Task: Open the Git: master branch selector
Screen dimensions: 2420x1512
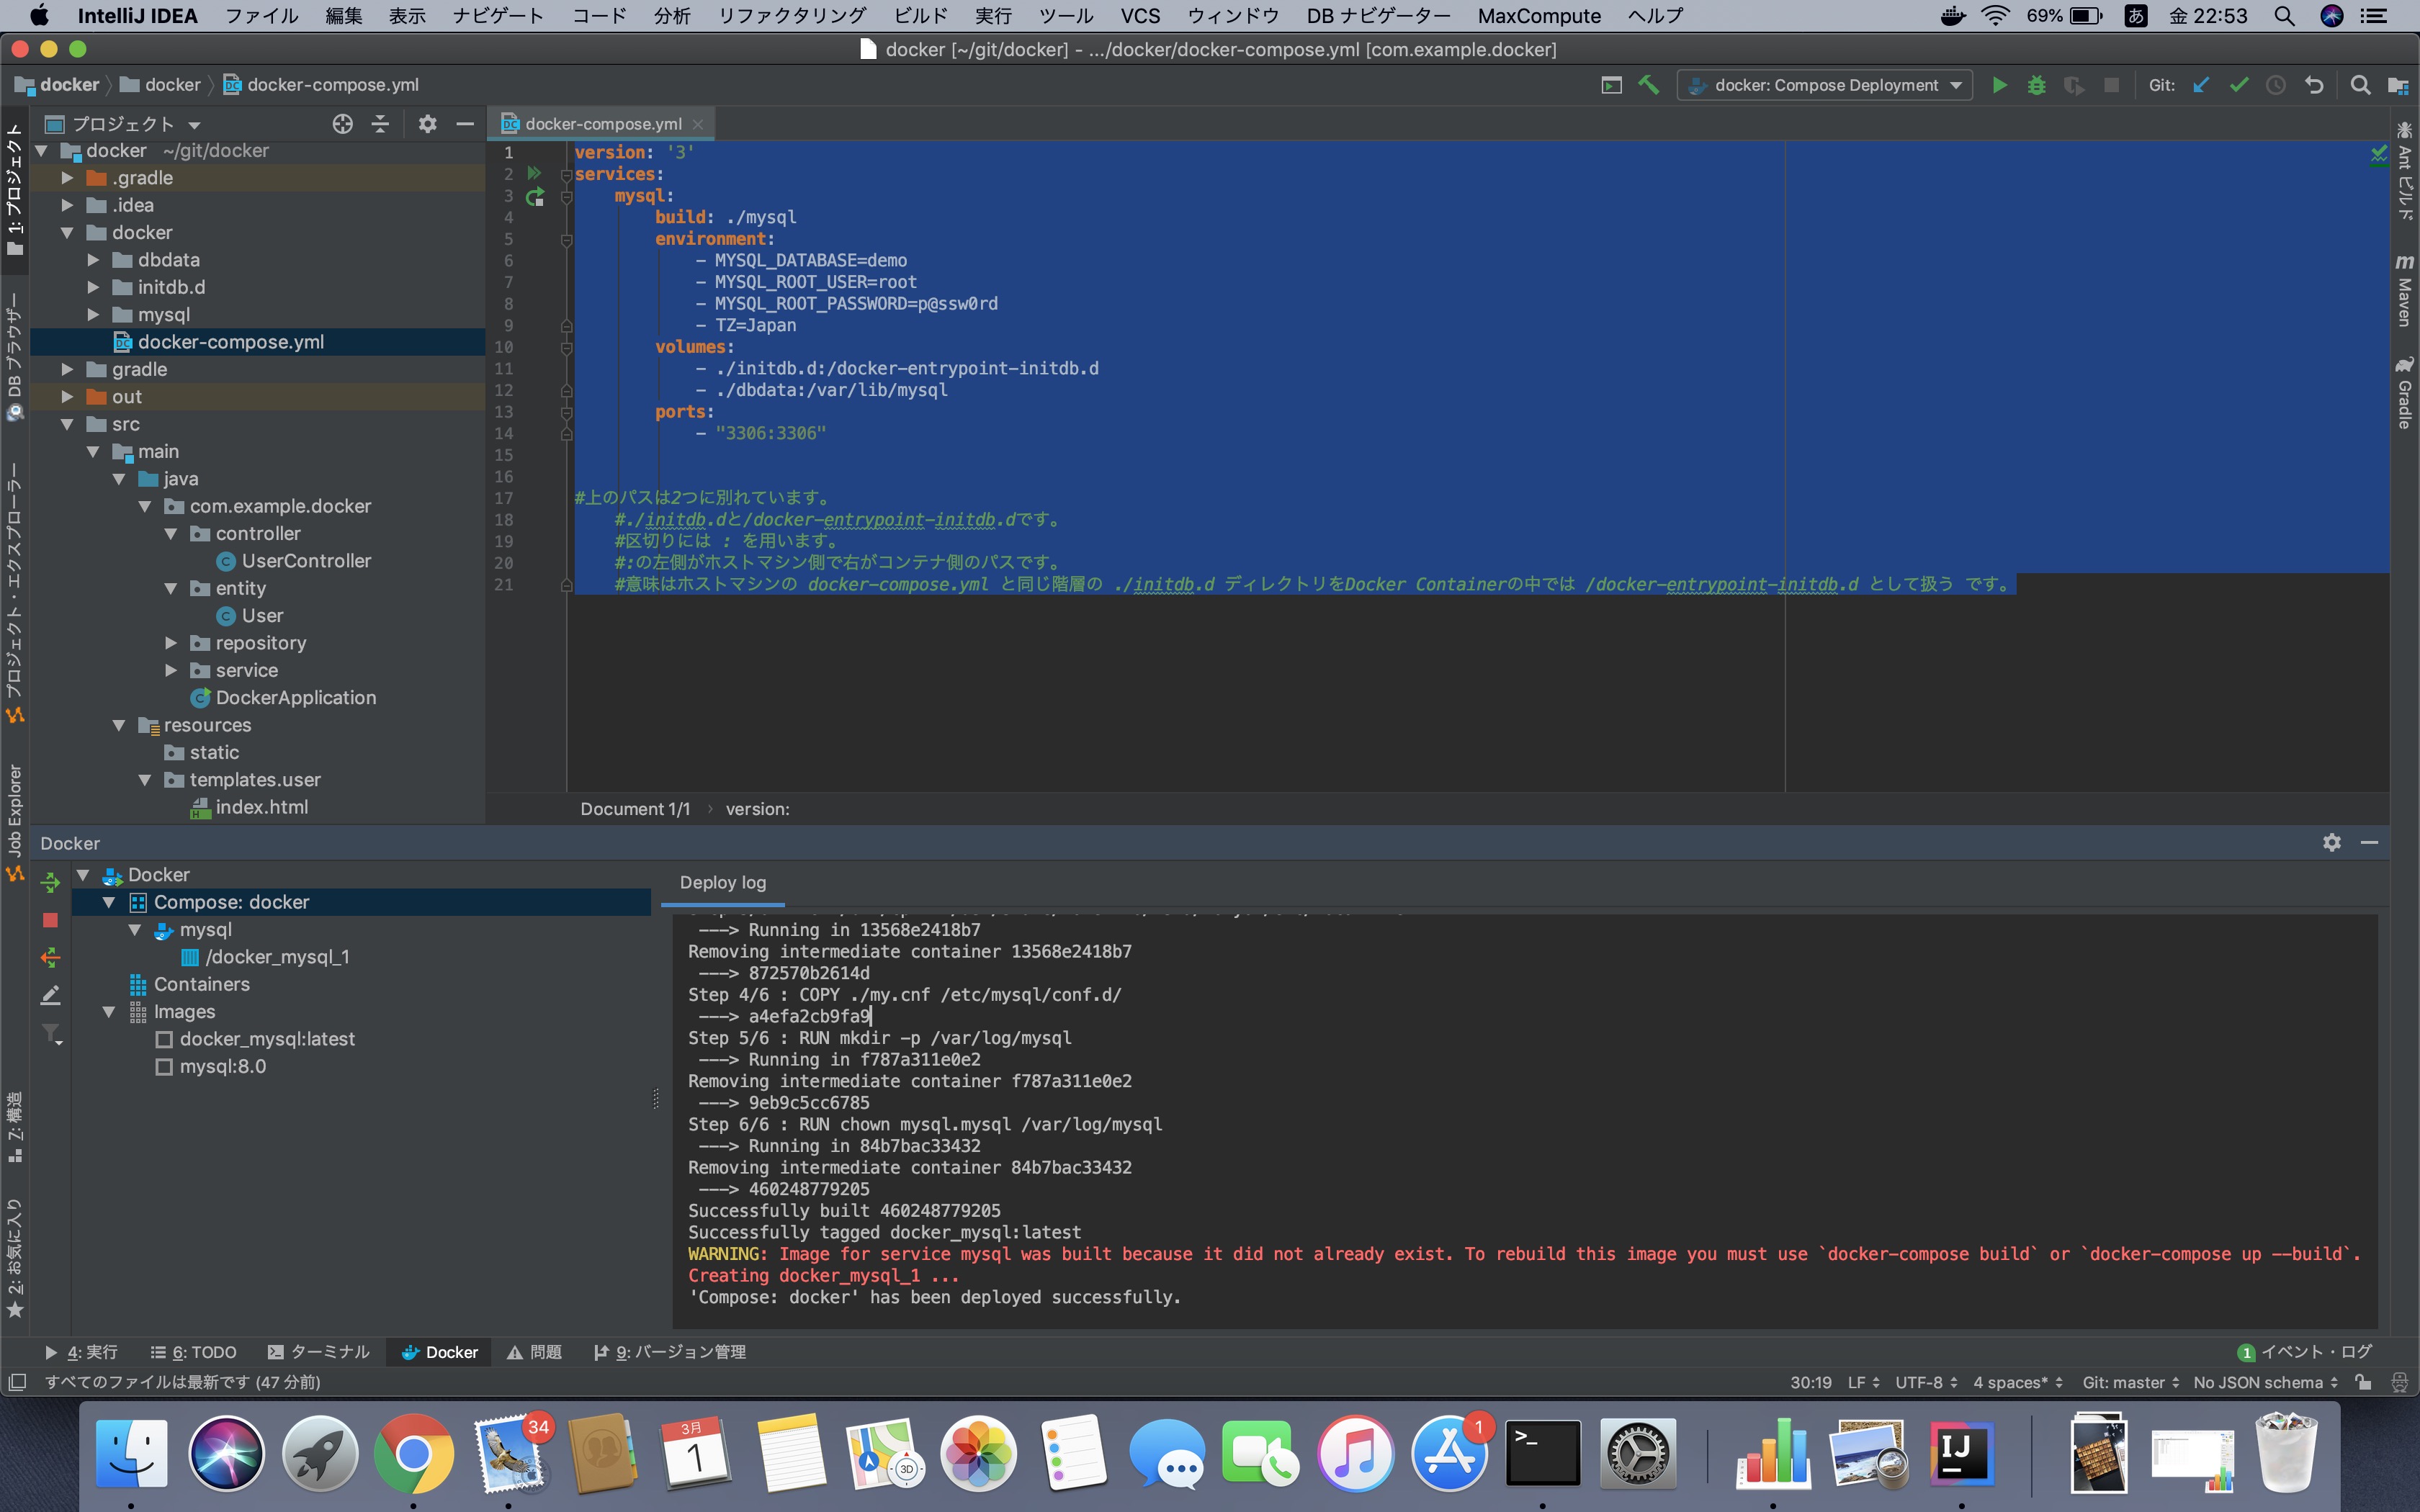Action: pyautogui.click(x=2130, y=1382)
